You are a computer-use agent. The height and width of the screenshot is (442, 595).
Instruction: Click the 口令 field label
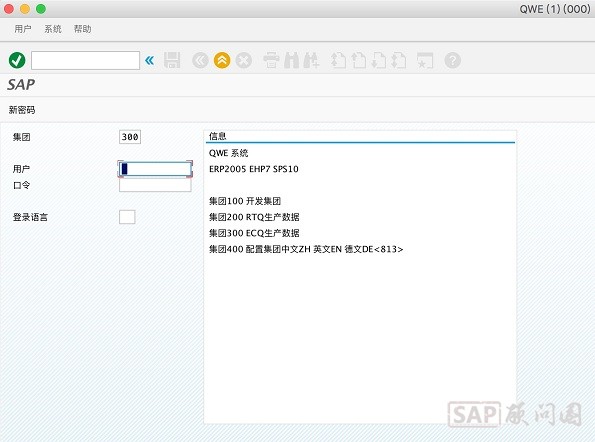[22, 185]
